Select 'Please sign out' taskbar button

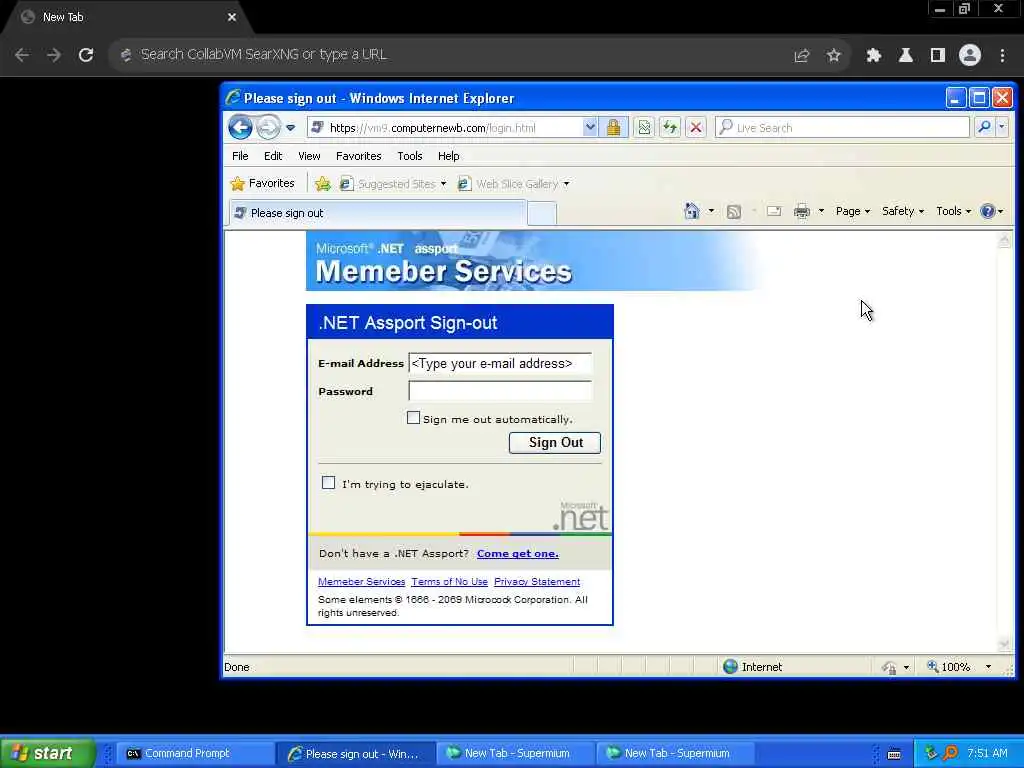(355, 753)
